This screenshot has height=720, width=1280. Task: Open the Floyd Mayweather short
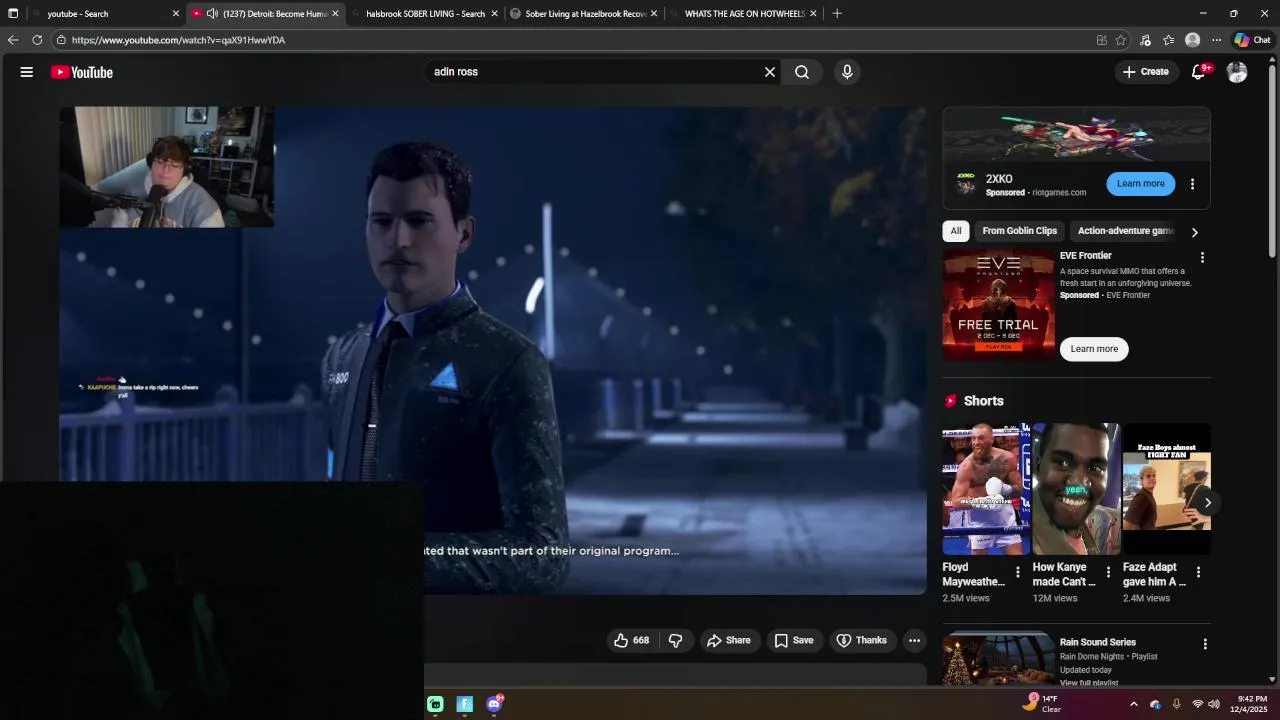[986, 489]
